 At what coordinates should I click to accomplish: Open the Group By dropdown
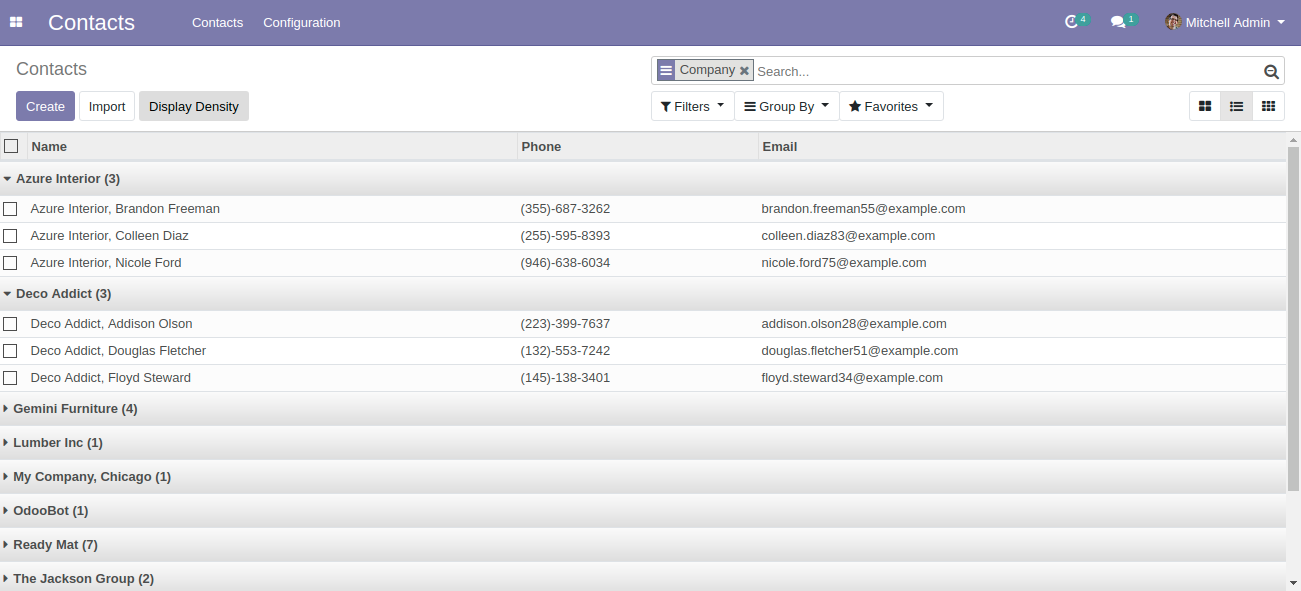click(786, 106)
